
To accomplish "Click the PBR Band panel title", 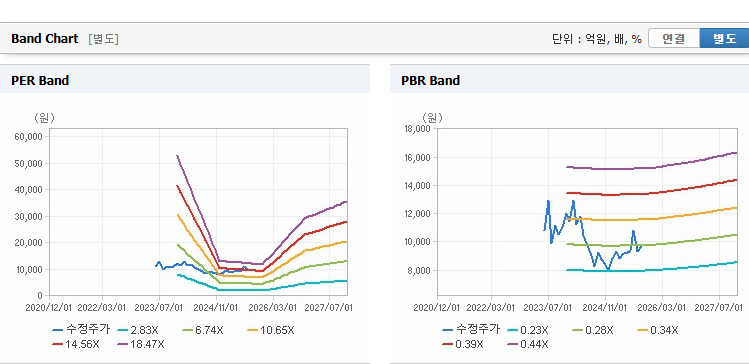I will (430, 80).
